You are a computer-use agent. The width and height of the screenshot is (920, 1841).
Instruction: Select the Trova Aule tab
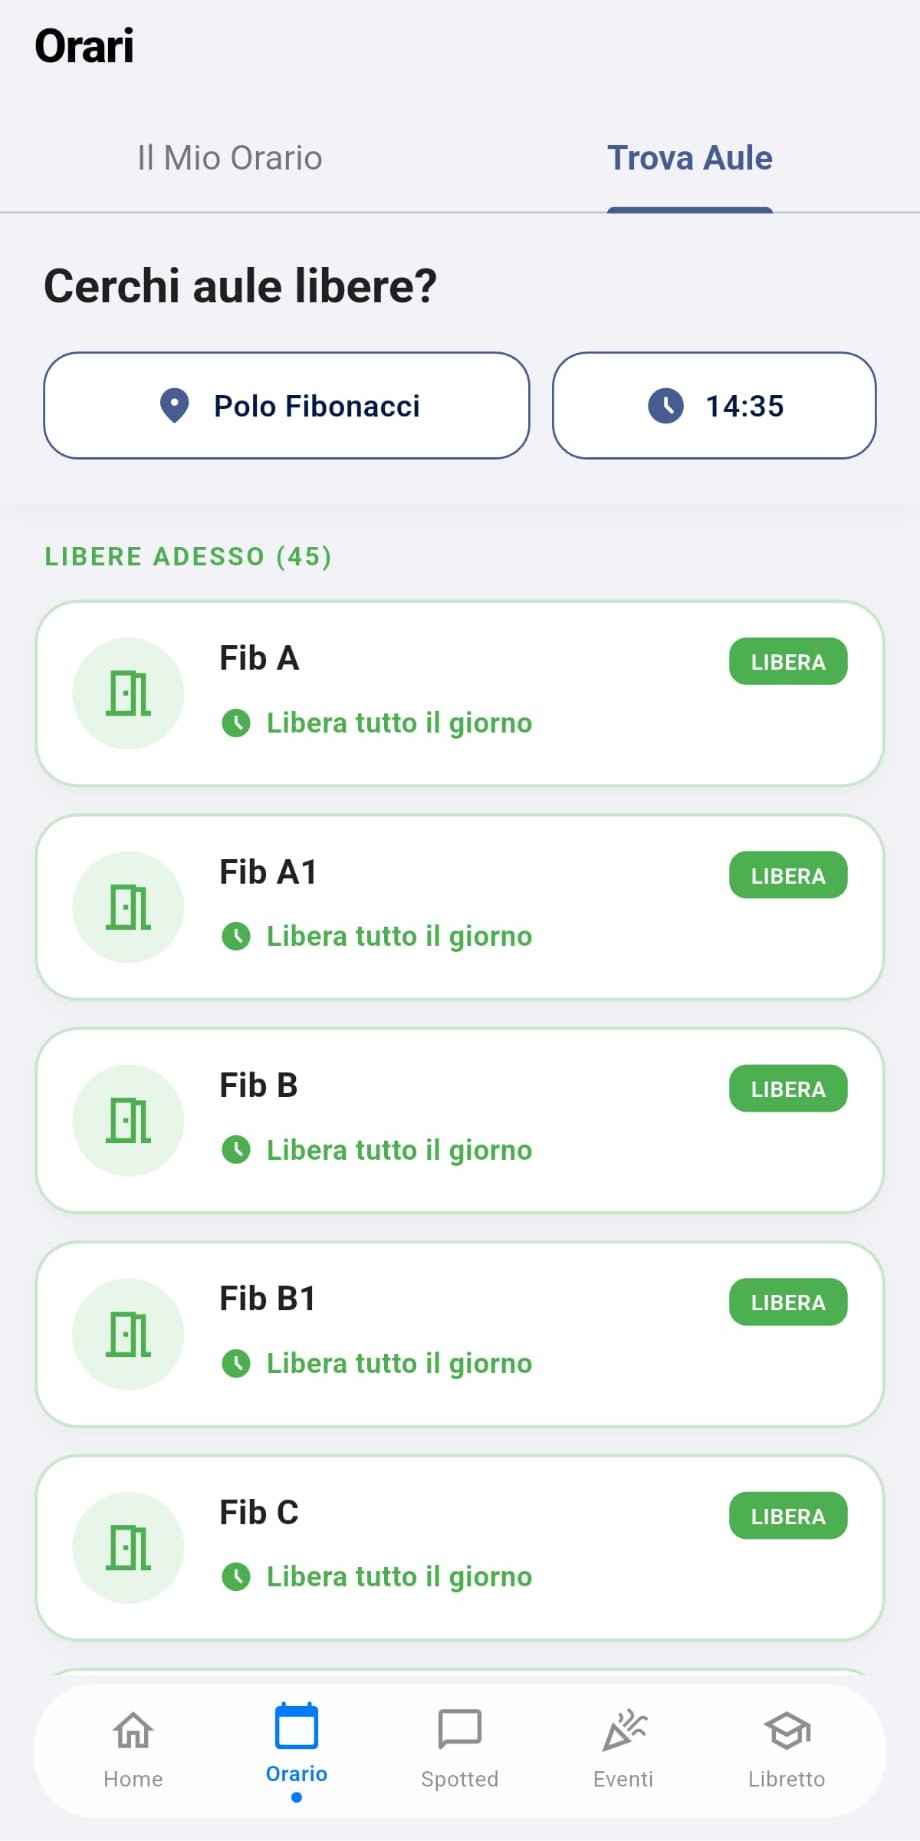[690, 158]
